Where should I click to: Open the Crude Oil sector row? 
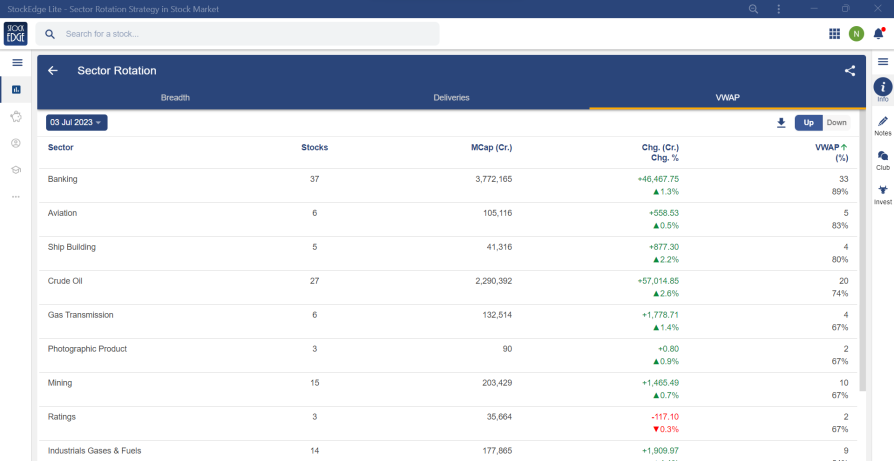[x=66, y=281]
